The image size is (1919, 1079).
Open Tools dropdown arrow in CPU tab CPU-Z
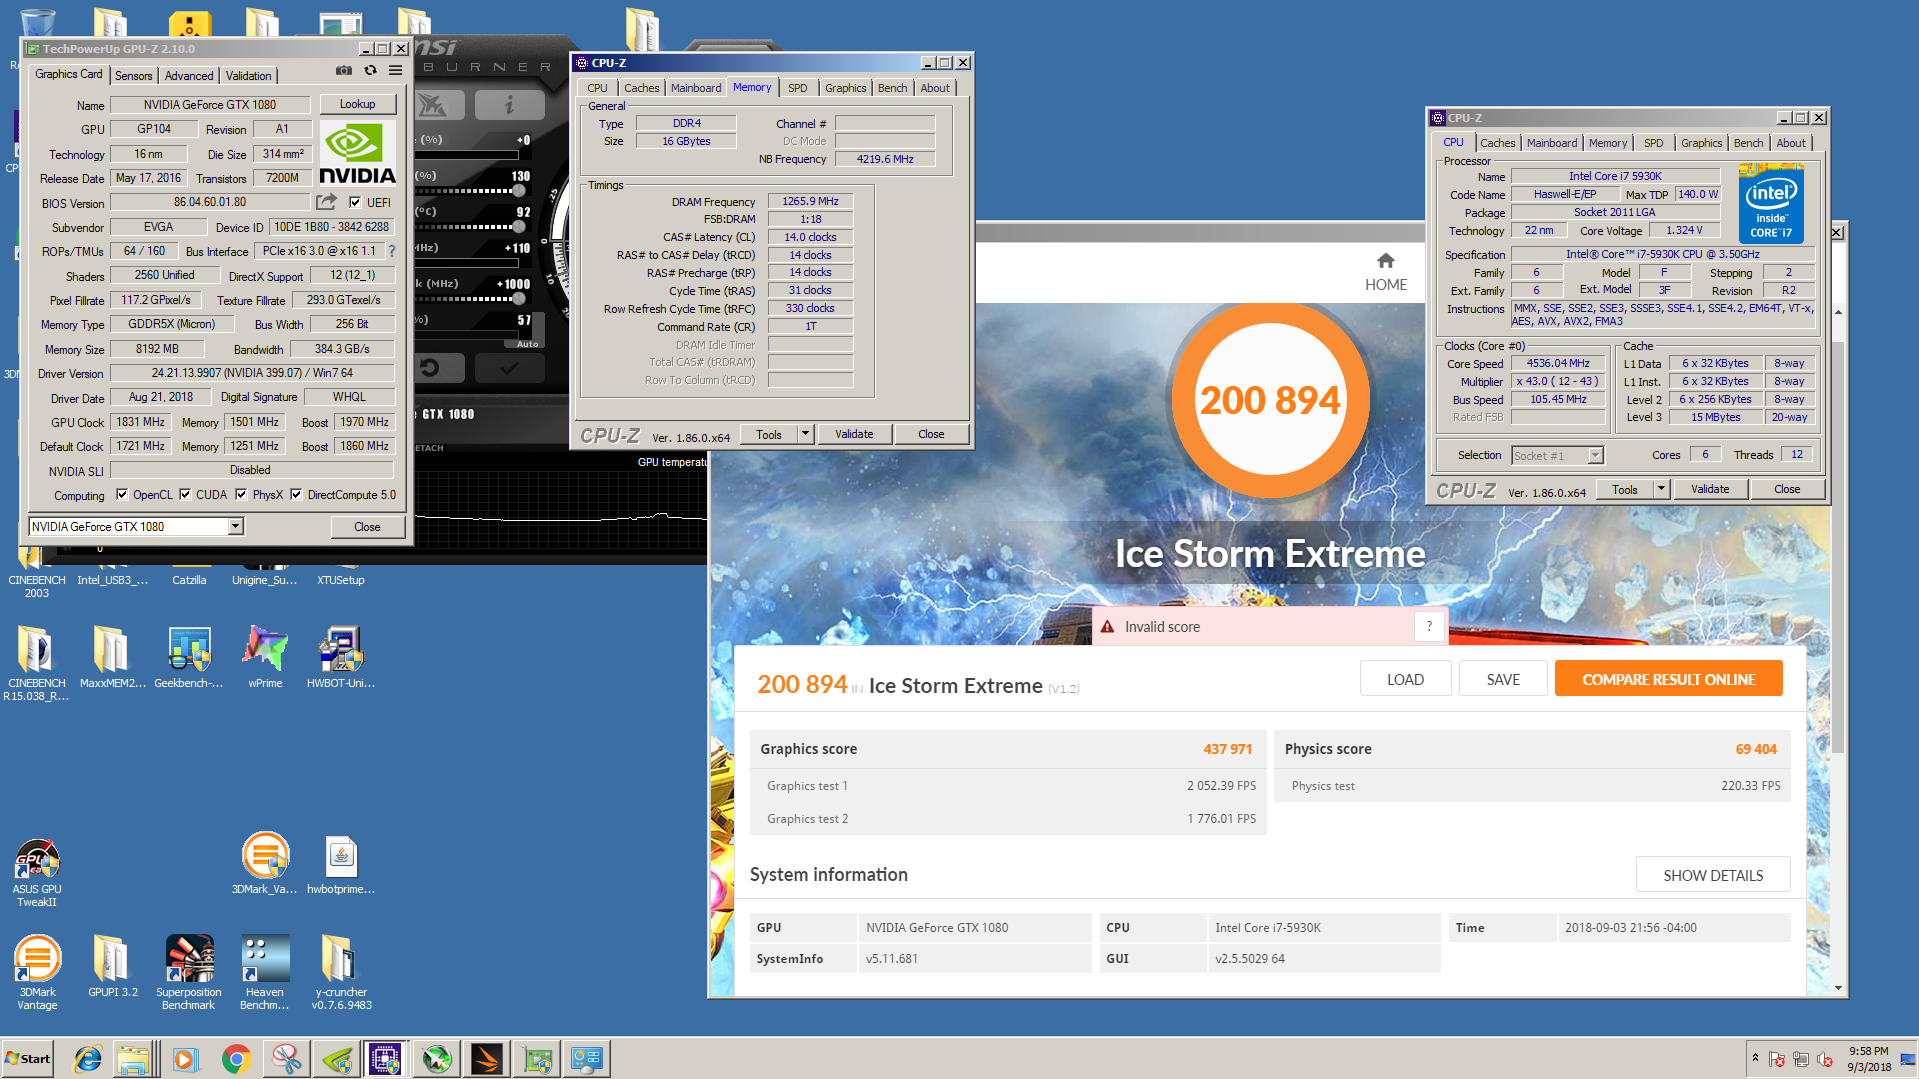1661,489
